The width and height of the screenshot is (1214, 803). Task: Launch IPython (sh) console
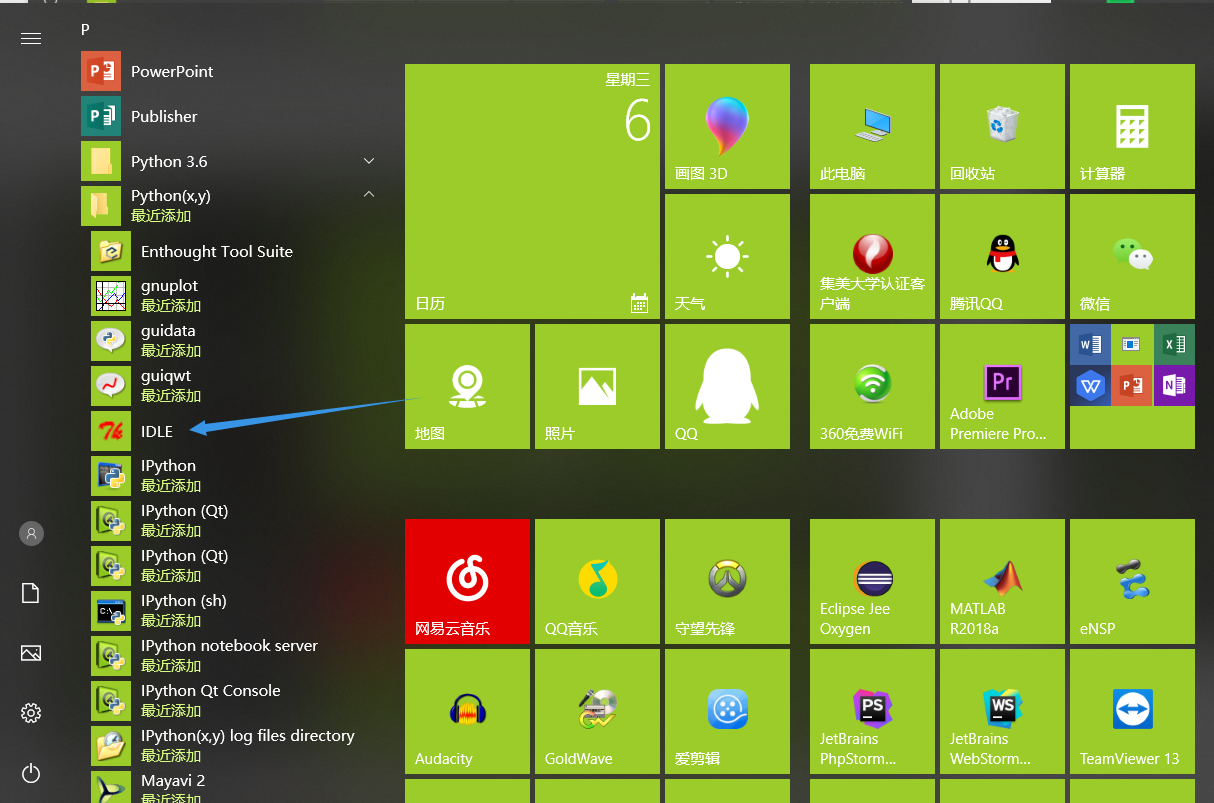coord(235,610)
